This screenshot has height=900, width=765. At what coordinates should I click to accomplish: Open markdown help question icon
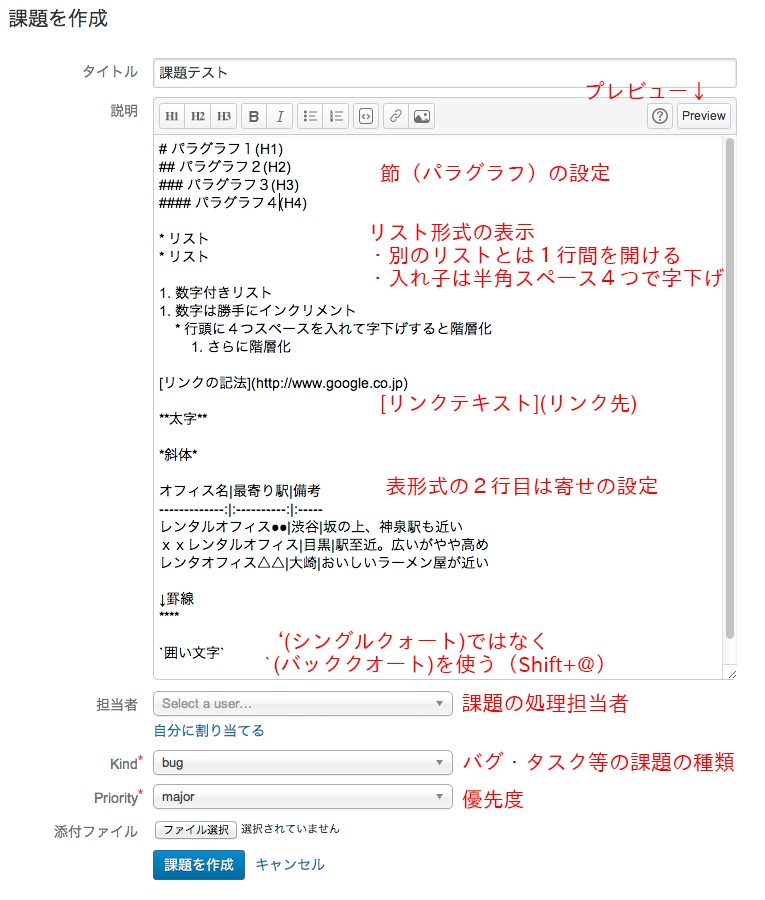click(x=660, y=117)
